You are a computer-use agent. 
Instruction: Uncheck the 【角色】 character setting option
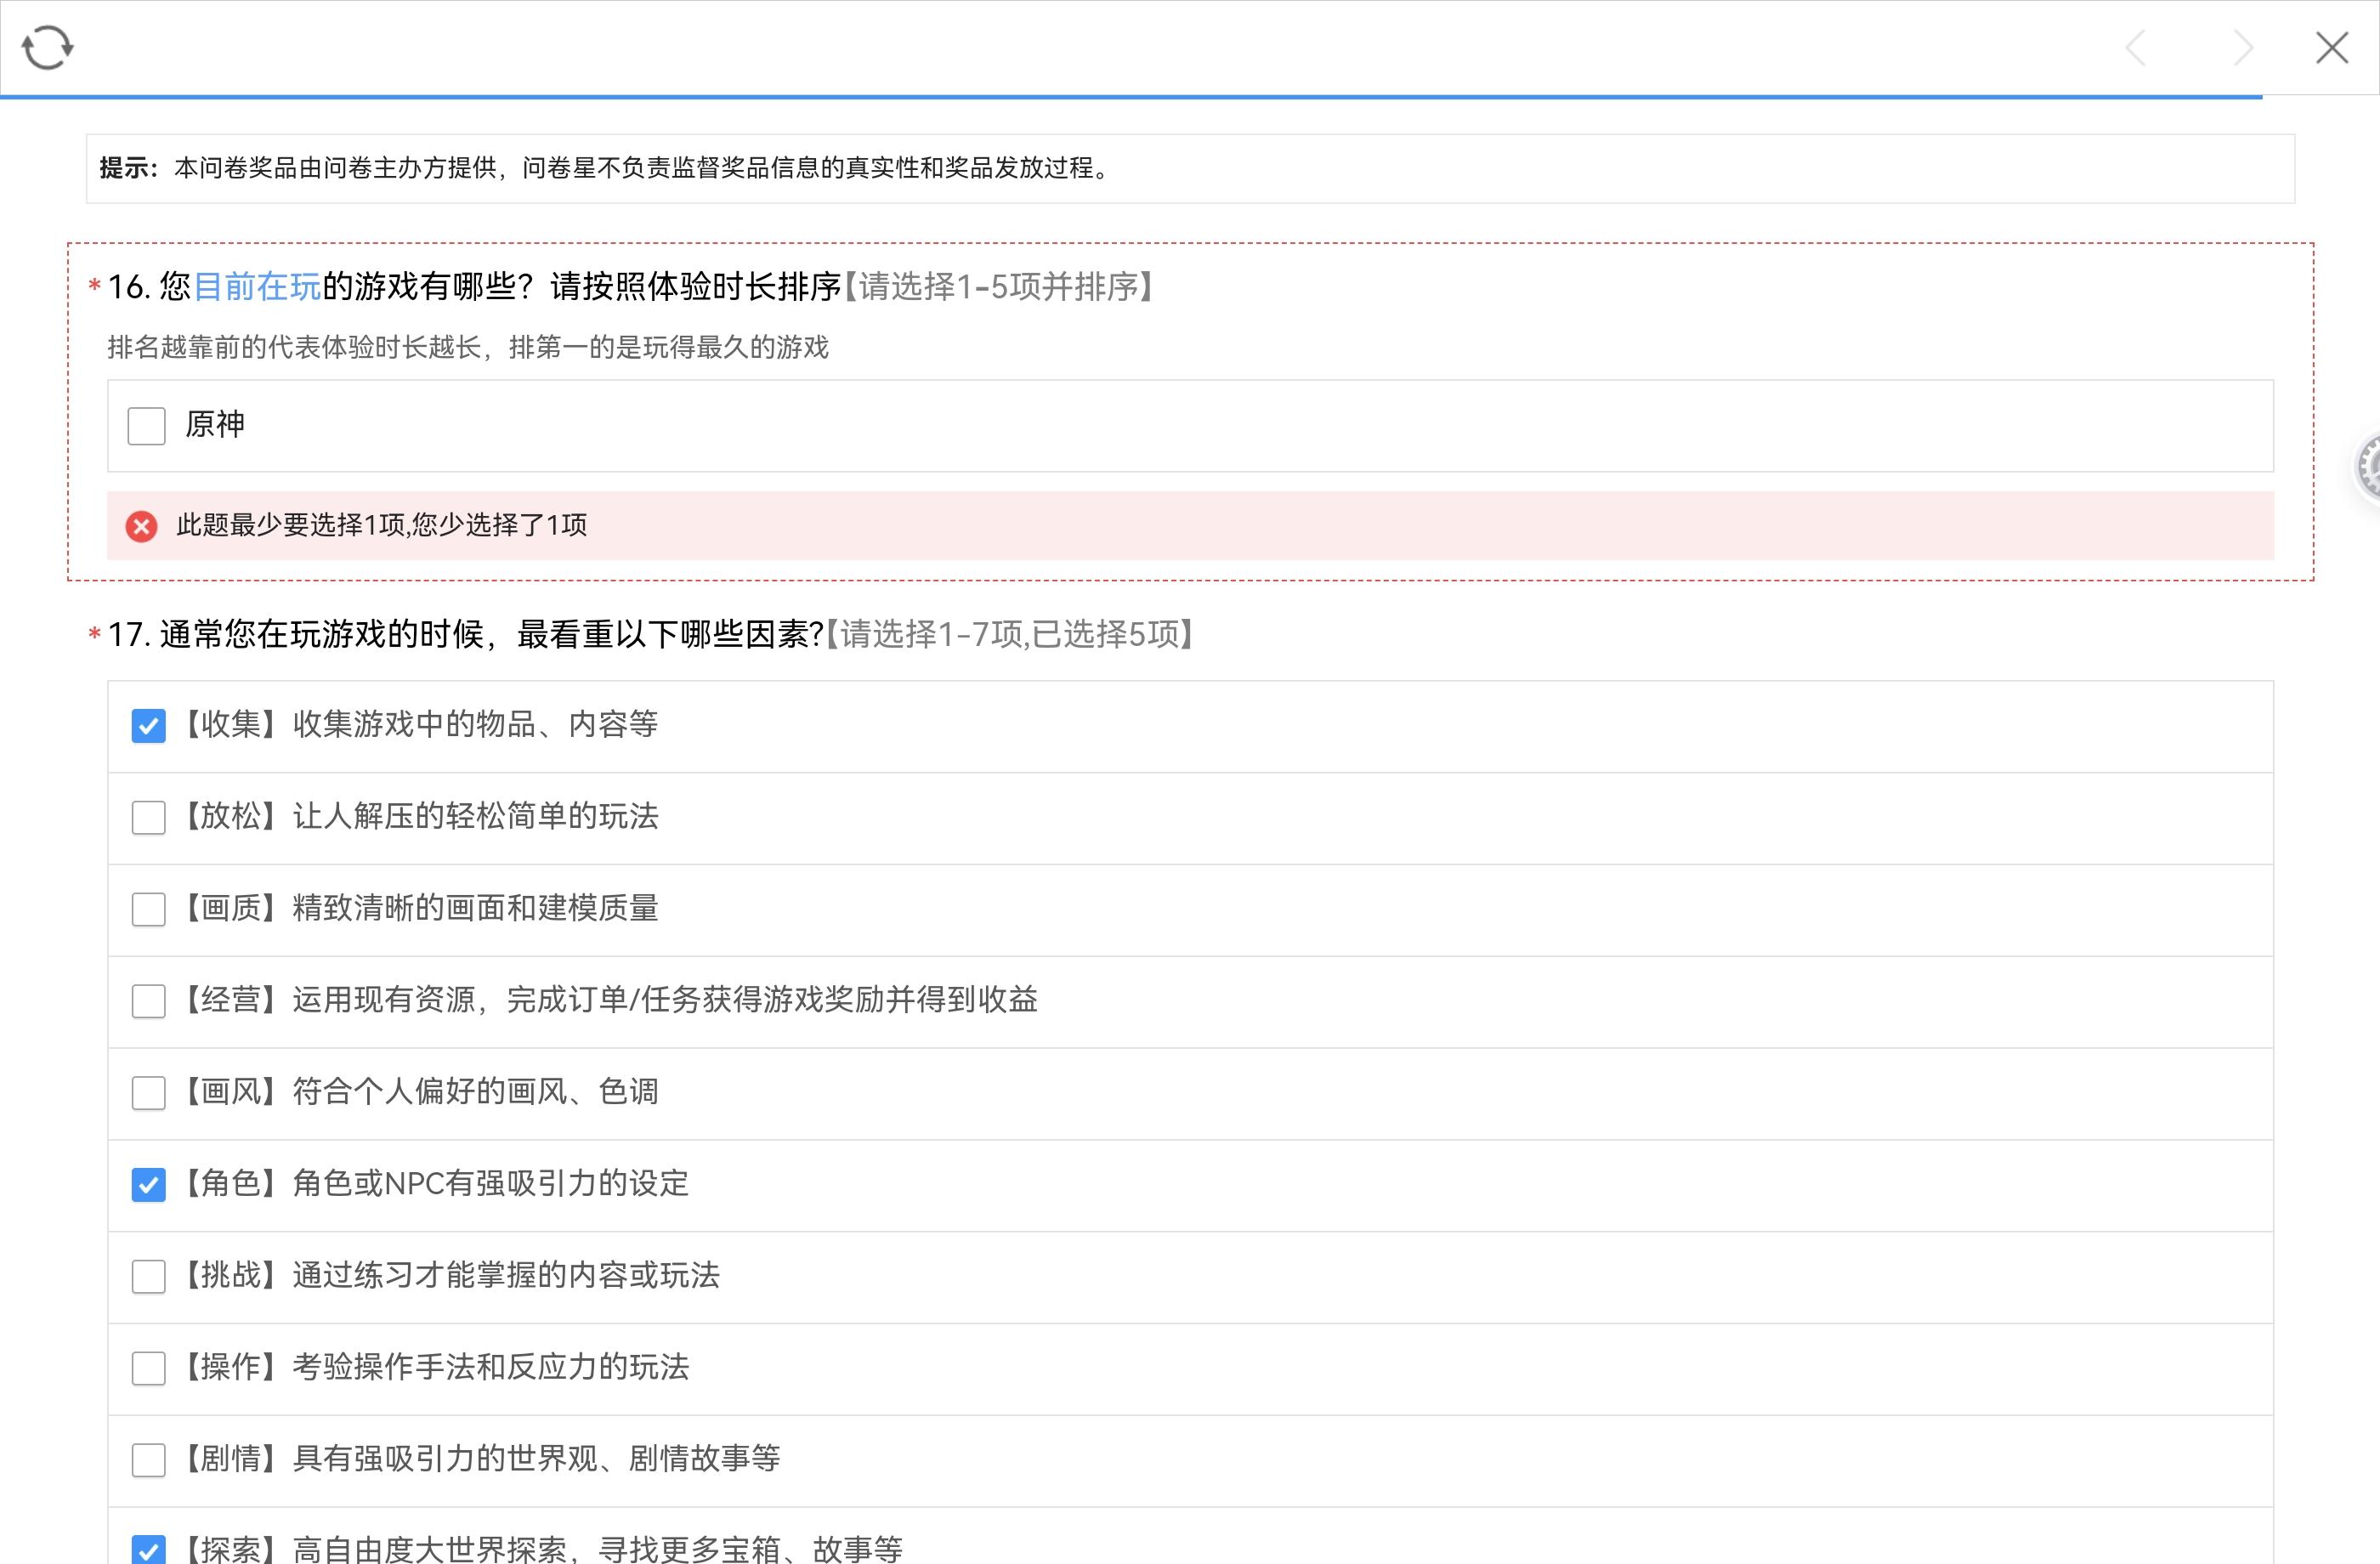(x=149, y=1185)
